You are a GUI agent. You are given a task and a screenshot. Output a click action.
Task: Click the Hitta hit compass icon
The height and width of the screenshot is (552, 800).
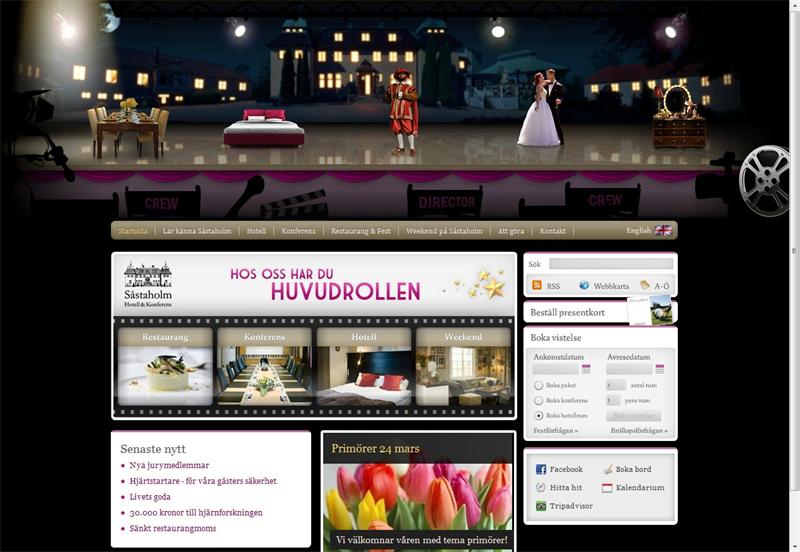[541, 488]
